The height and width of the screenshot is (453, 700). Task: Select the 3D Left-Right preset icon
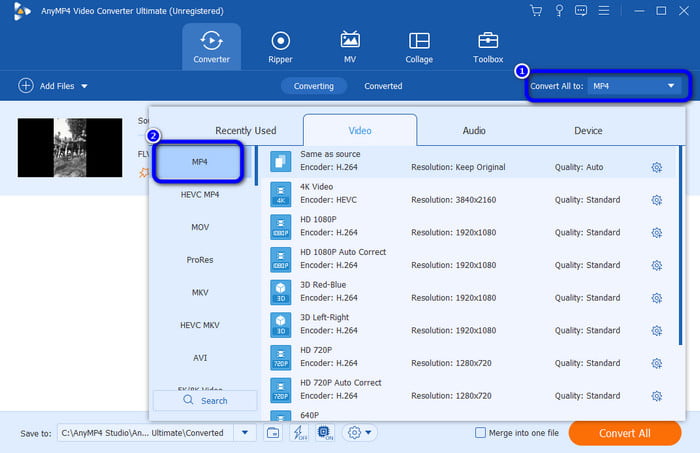point(281,324)
